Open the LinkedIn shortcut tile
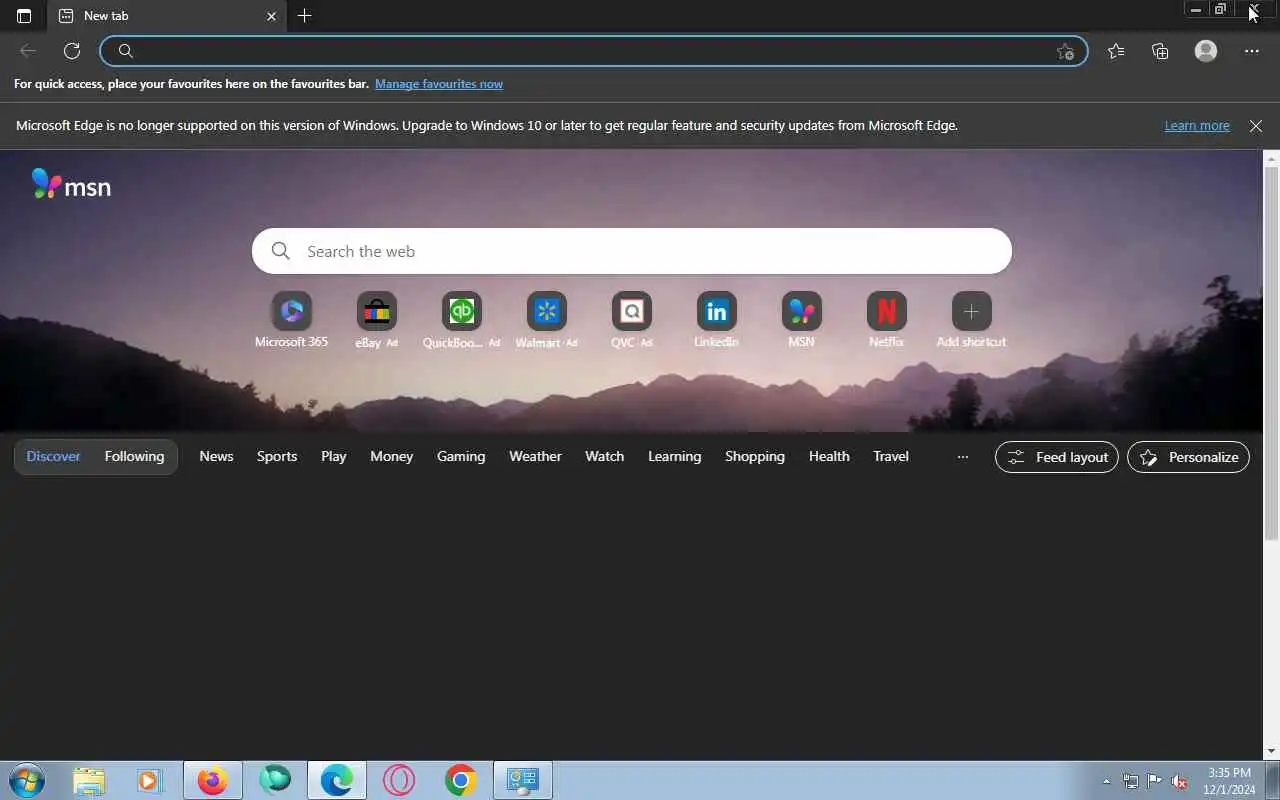This screenshot has height=800, width=1280. pyautogui.click(x=716, y=320)
